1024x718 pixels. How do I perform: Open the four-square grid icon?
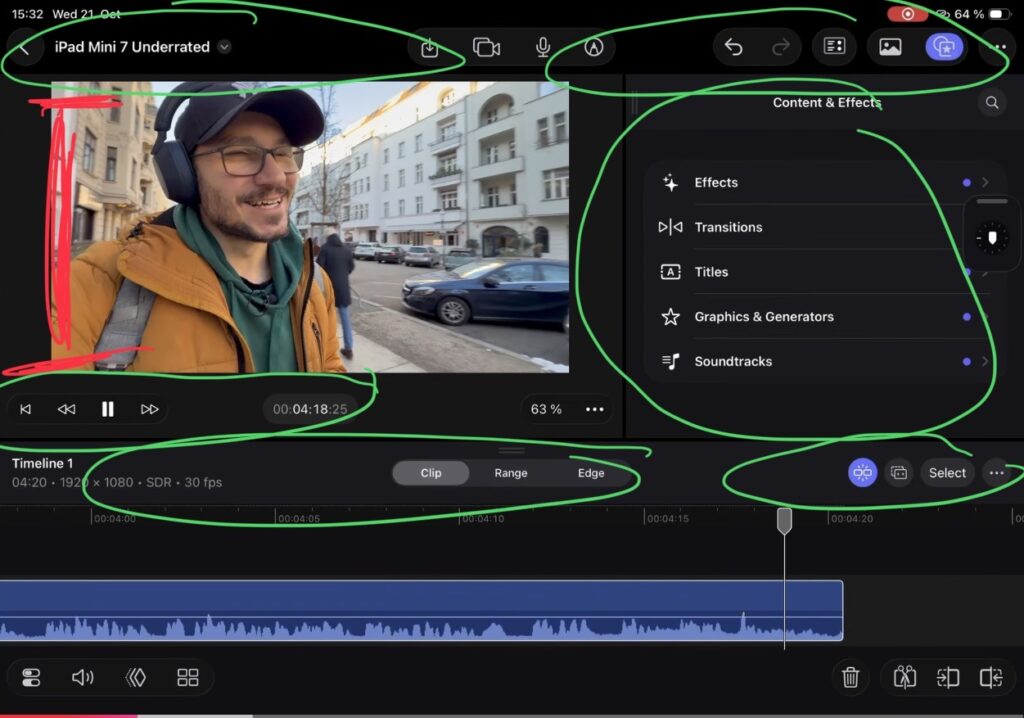[188, 677]
